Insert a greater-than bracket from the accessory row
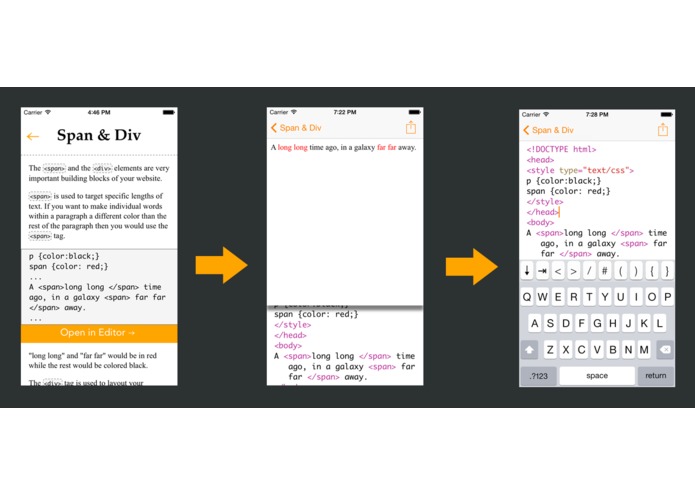This screenshot has width=695, height=494. tap(574, 271)
